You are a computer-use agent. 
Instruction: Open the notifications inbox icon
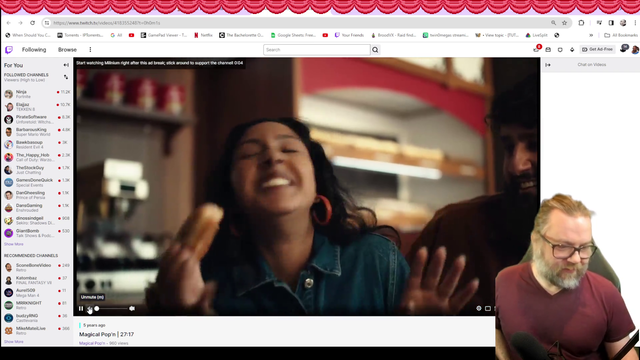click(548, 50)
